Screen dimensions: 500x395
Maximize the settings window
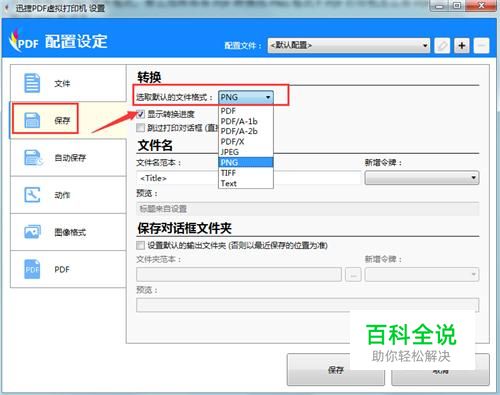457,6
